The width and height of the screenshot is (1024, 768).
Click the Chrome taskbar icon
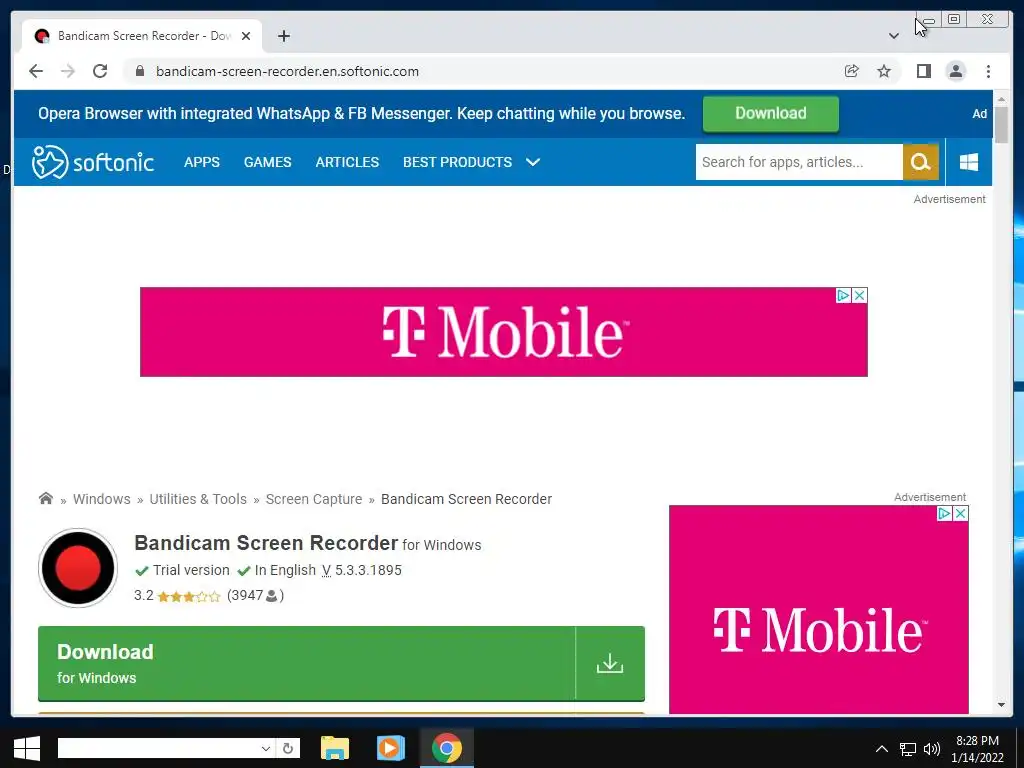tap(447, 748)
